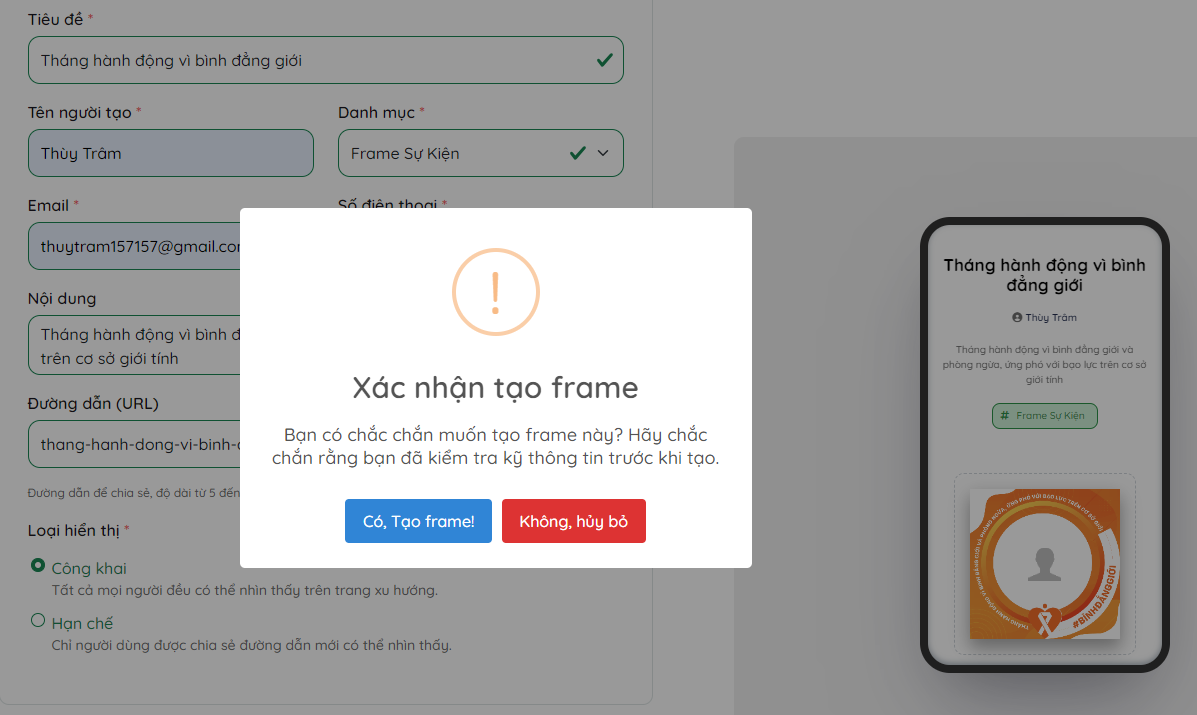
Task: Expand the Danh mục dropdown chevron
Action: (603, 153)
